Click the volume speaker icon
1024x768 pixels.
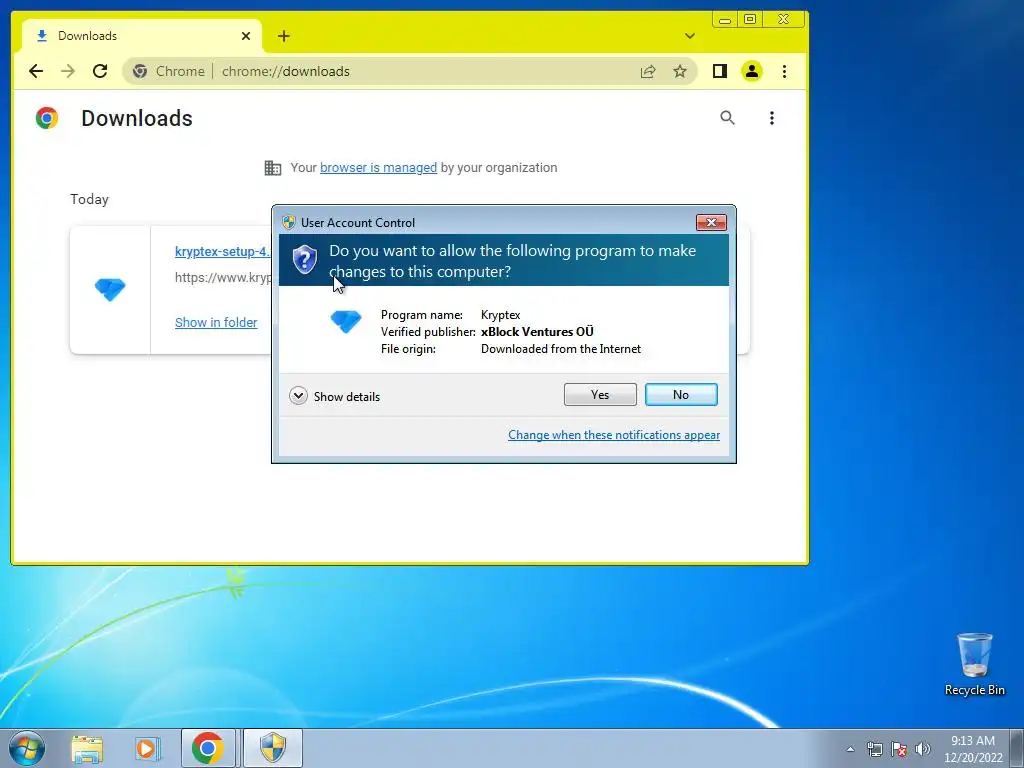[x=923, y=749]
